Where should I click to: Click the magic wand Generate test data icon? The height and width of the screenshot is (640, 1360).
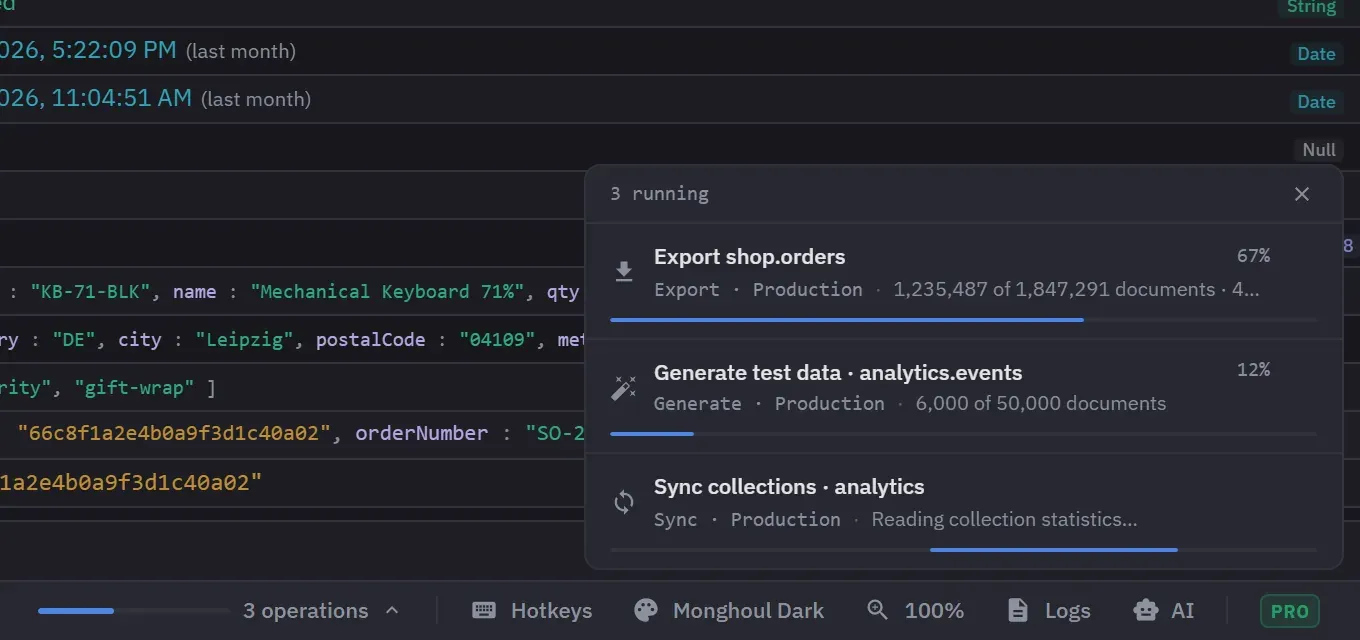(x=624, y=388)
